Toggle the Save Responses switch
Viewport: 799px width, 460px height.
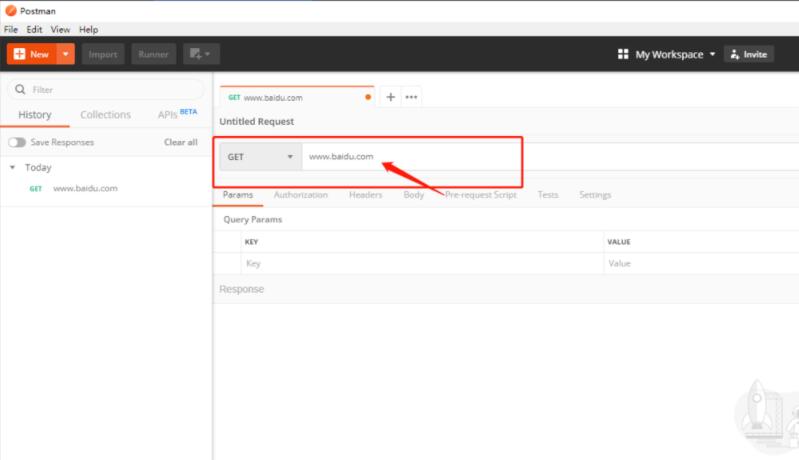pyautogui.click(x=17, y=142)
